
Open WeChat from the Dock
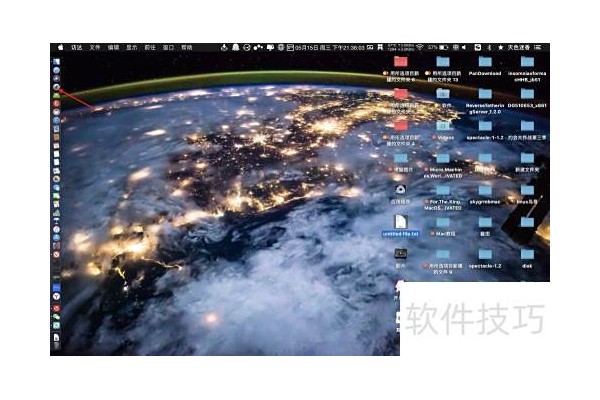click(x=56, y=317)
